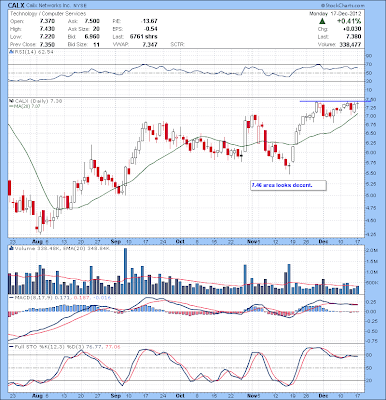Image resolution: width=386 pixels, height=400 pixels.
Task: Click the RSI(14) 62.54 indicator label
Action: coord(33,52)
